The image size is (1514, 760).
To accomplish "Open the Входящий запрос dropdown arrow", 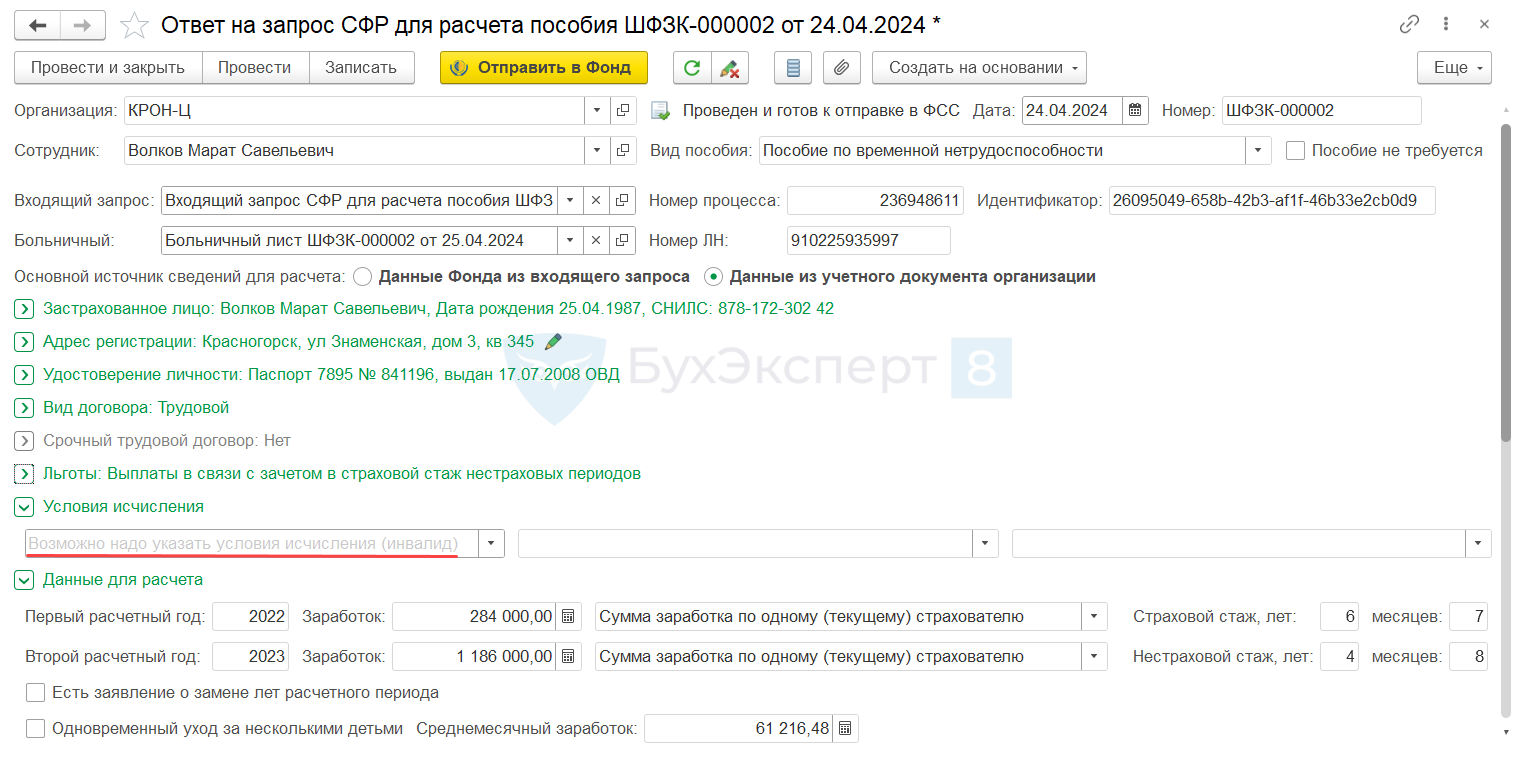I will pyautogui.click(x=570, y=200).
